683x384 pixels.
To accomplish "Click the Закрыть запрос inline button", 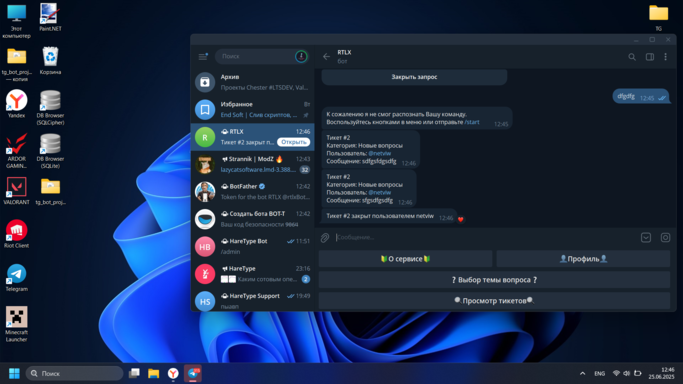I will (414, 77).
